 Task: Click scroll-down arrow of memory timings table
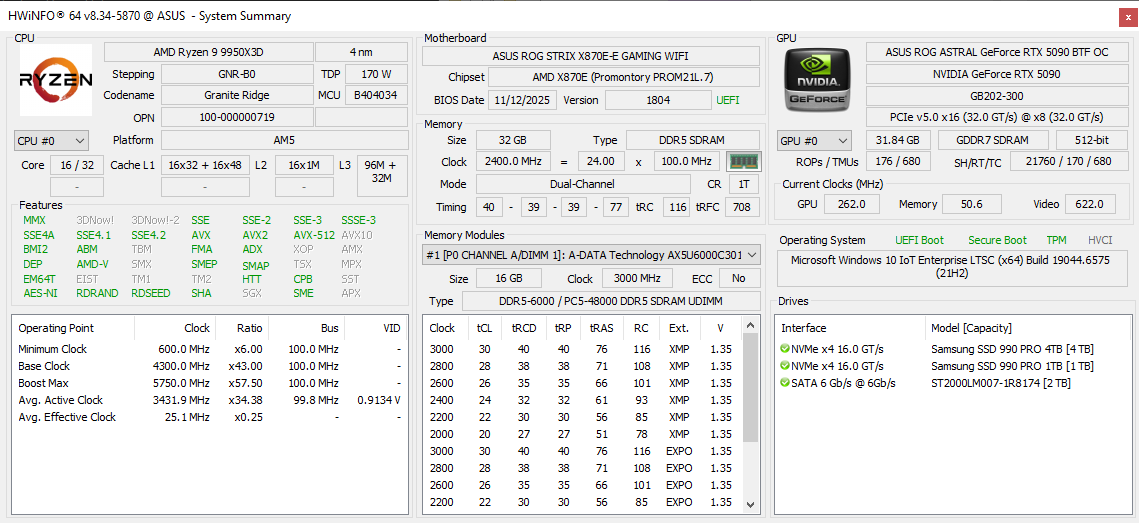coord(750,504)
